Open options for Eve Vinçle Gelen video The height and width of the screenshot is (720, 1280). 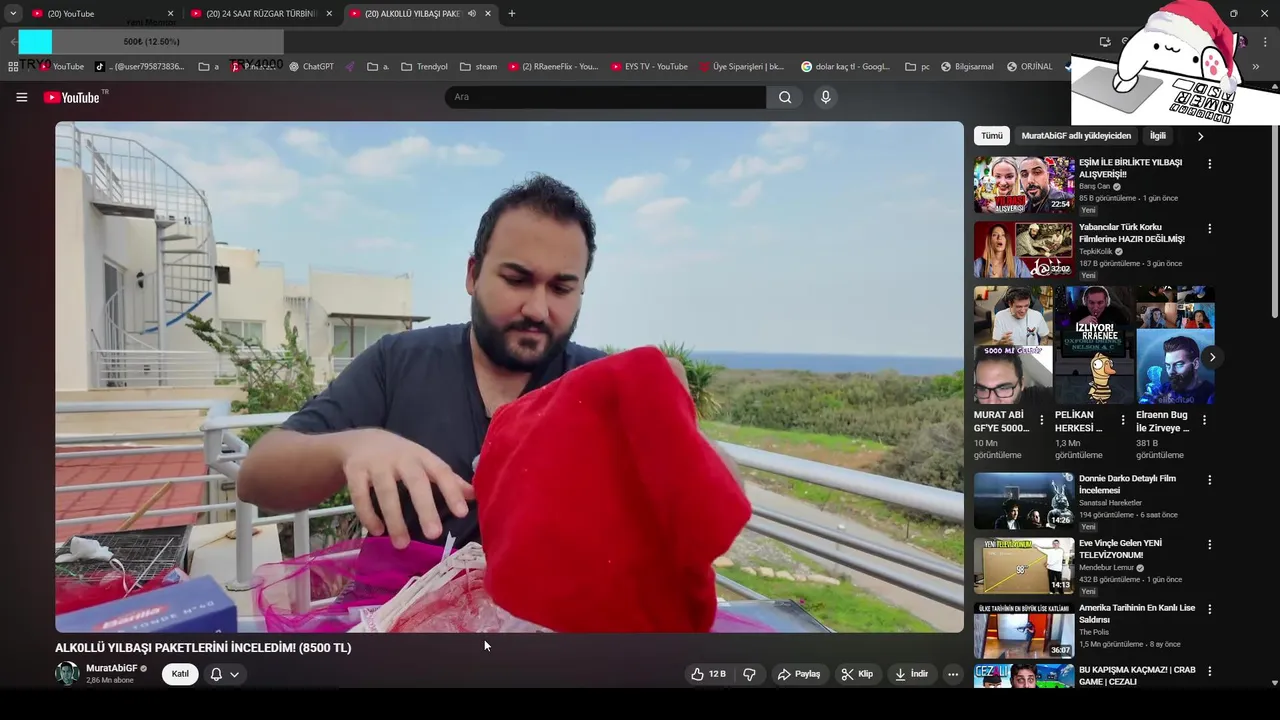pos(1209,545)
